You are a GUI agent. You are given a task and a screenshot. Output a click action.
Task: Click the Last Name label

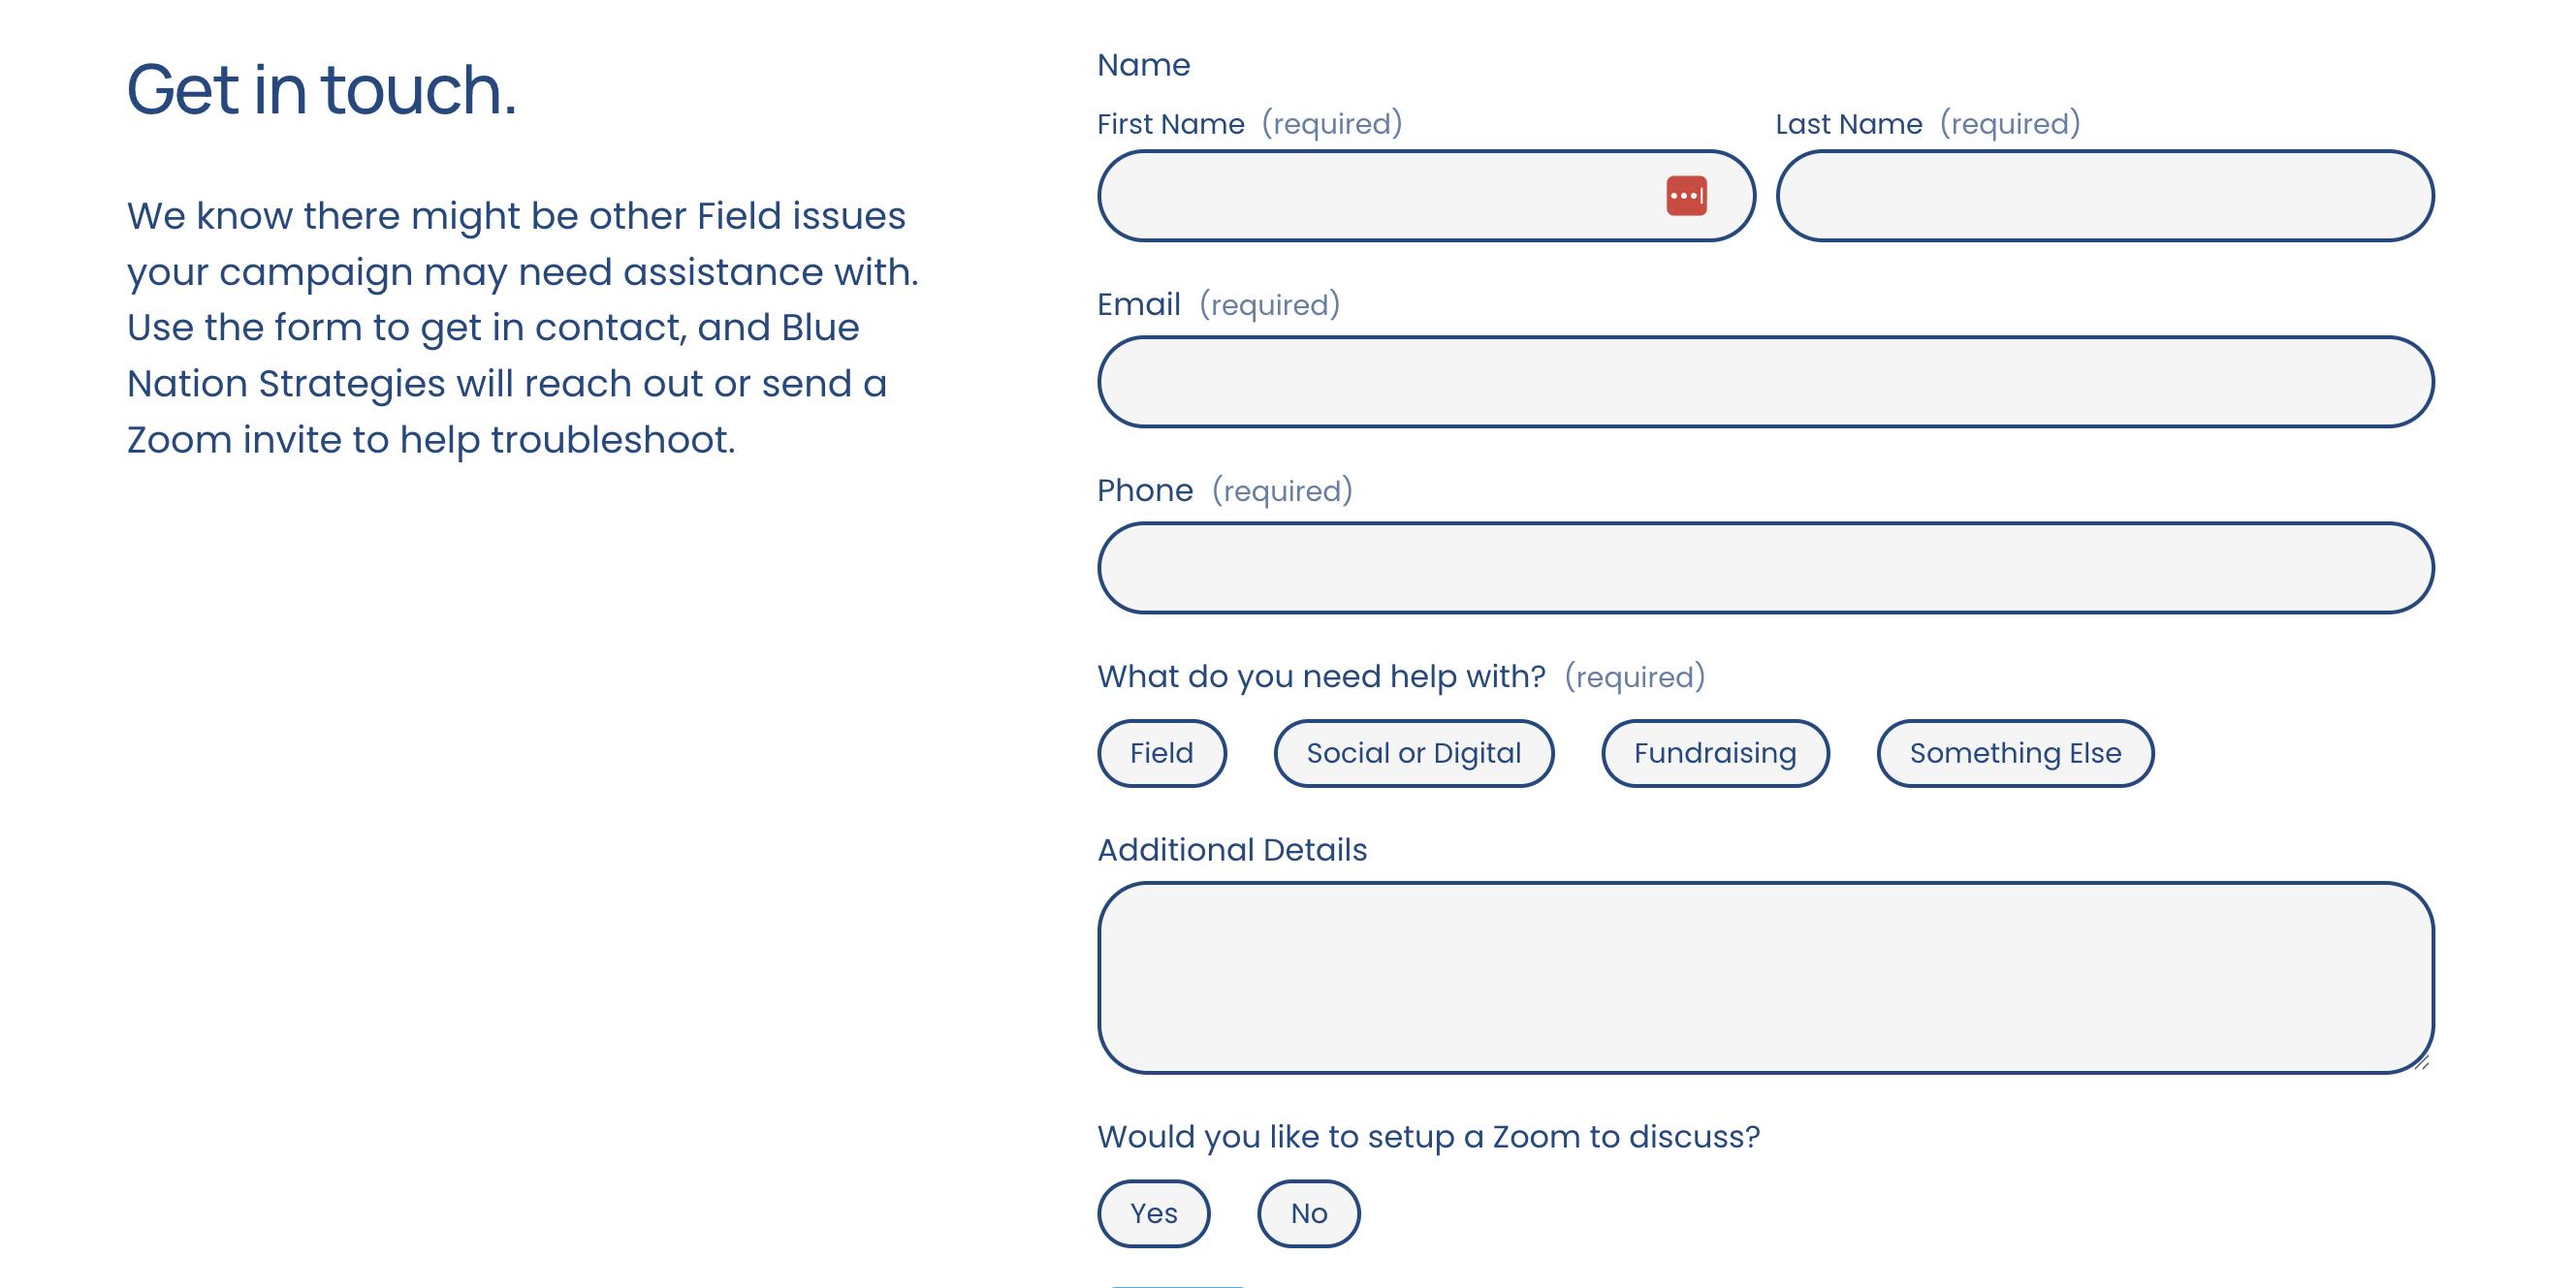click(1848, 124)
